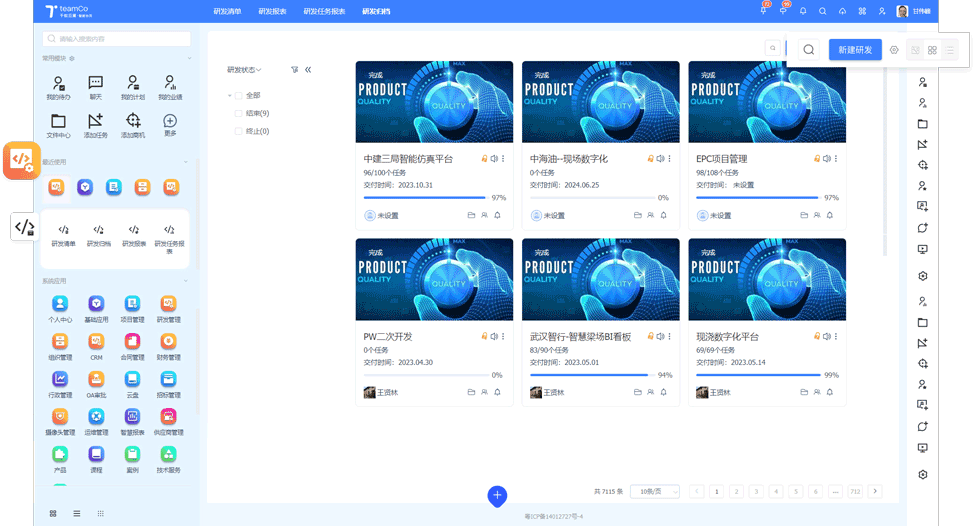Click the 新建研发 button
The height and width of the screenshot is (526, 975).
coord(855,50)
